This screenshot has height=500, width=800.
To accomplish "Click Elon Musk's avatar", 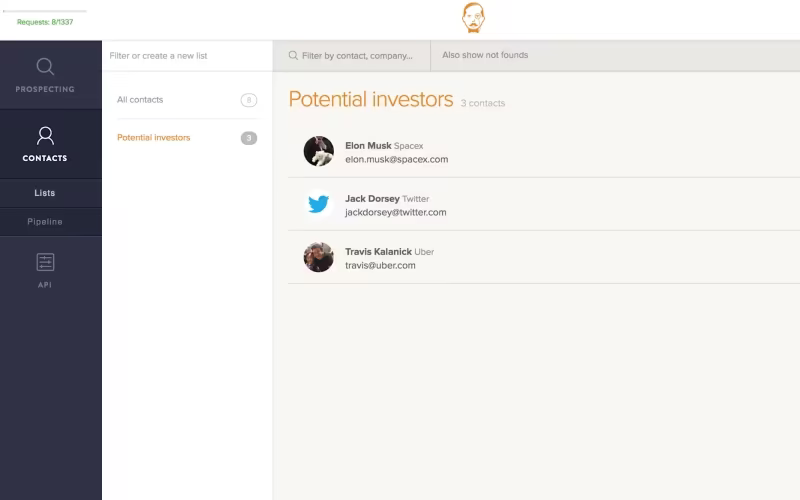I will 318,151.
